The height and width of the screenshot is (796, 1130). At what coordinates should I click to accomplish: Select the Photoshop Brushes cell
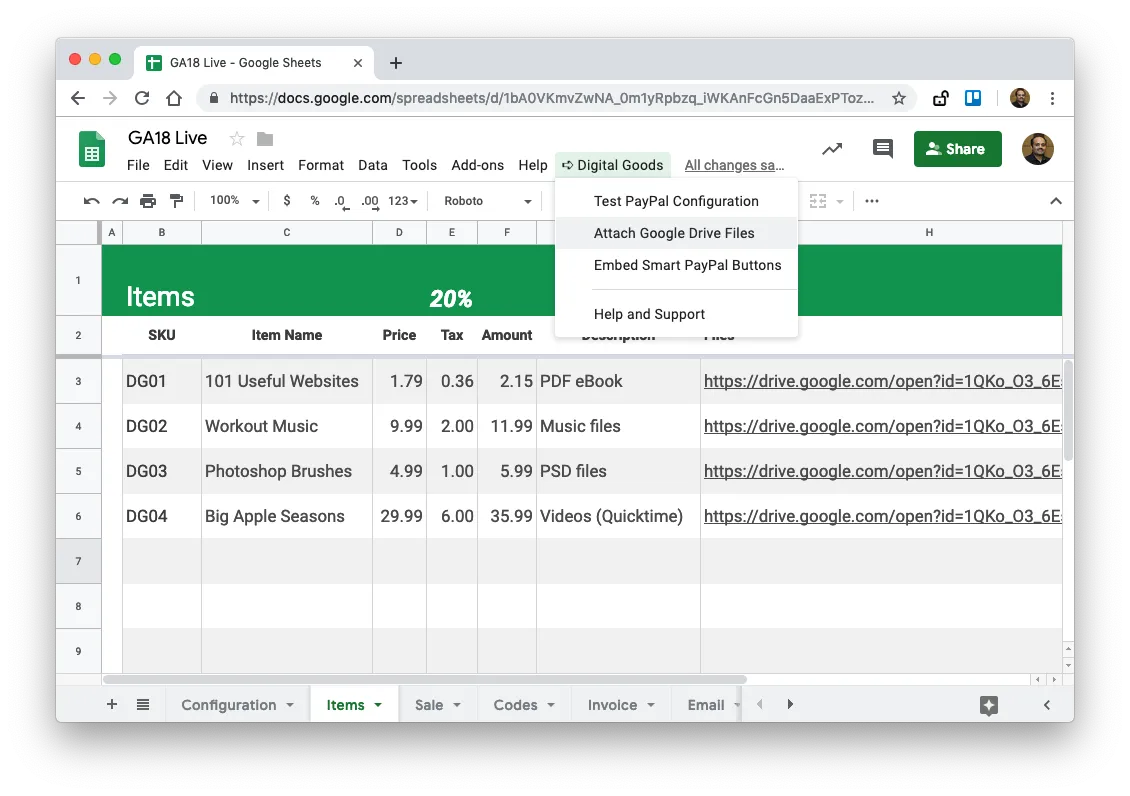coord(278,471)
